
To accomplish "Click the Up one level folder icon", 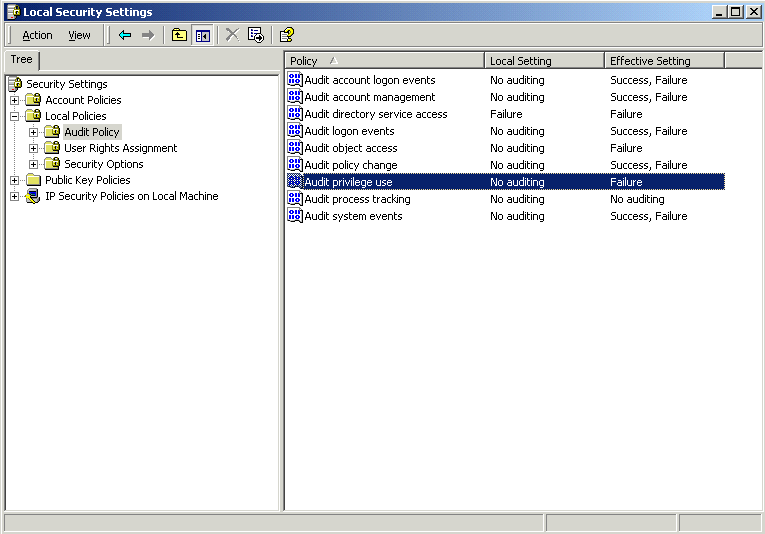I will [x=179, y=35].
